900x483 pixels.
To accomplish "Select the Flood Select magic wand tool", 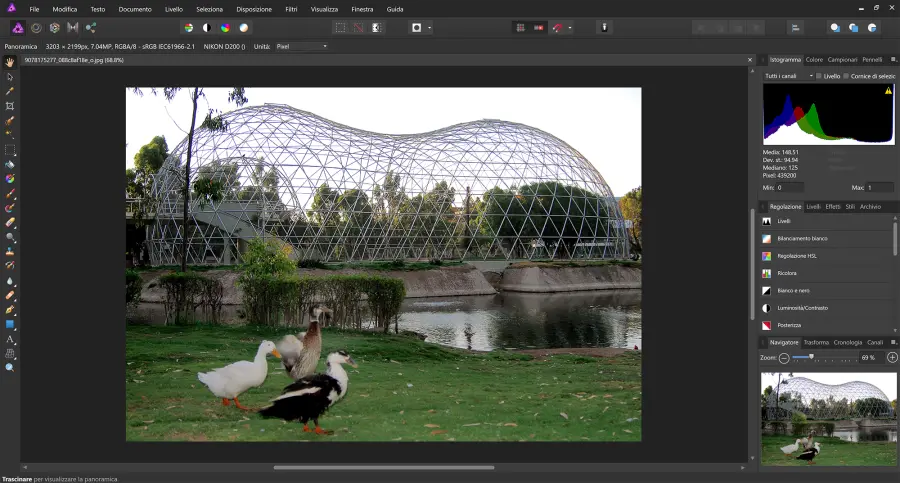I will pos(10,135).
